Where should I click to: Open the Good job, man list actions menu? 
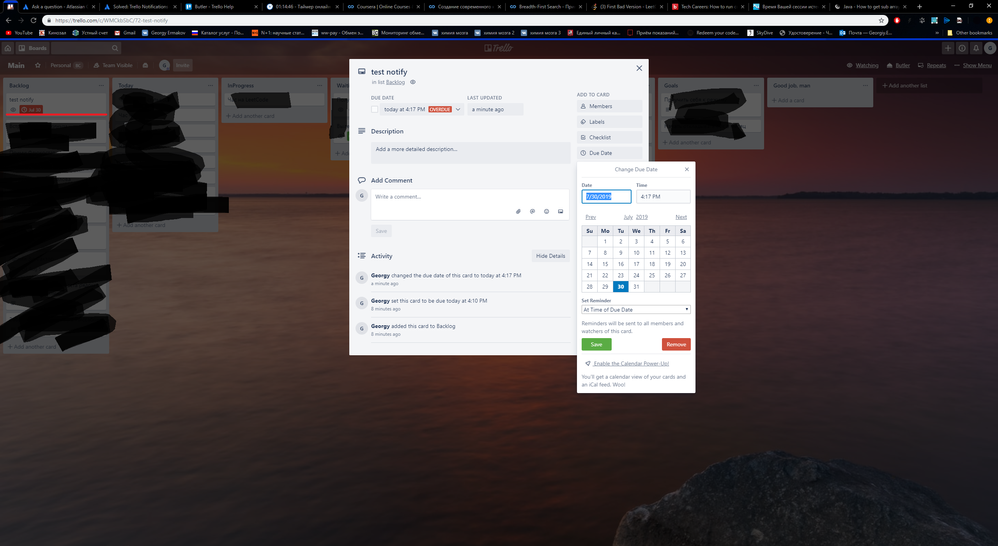(x=865, y=85)
